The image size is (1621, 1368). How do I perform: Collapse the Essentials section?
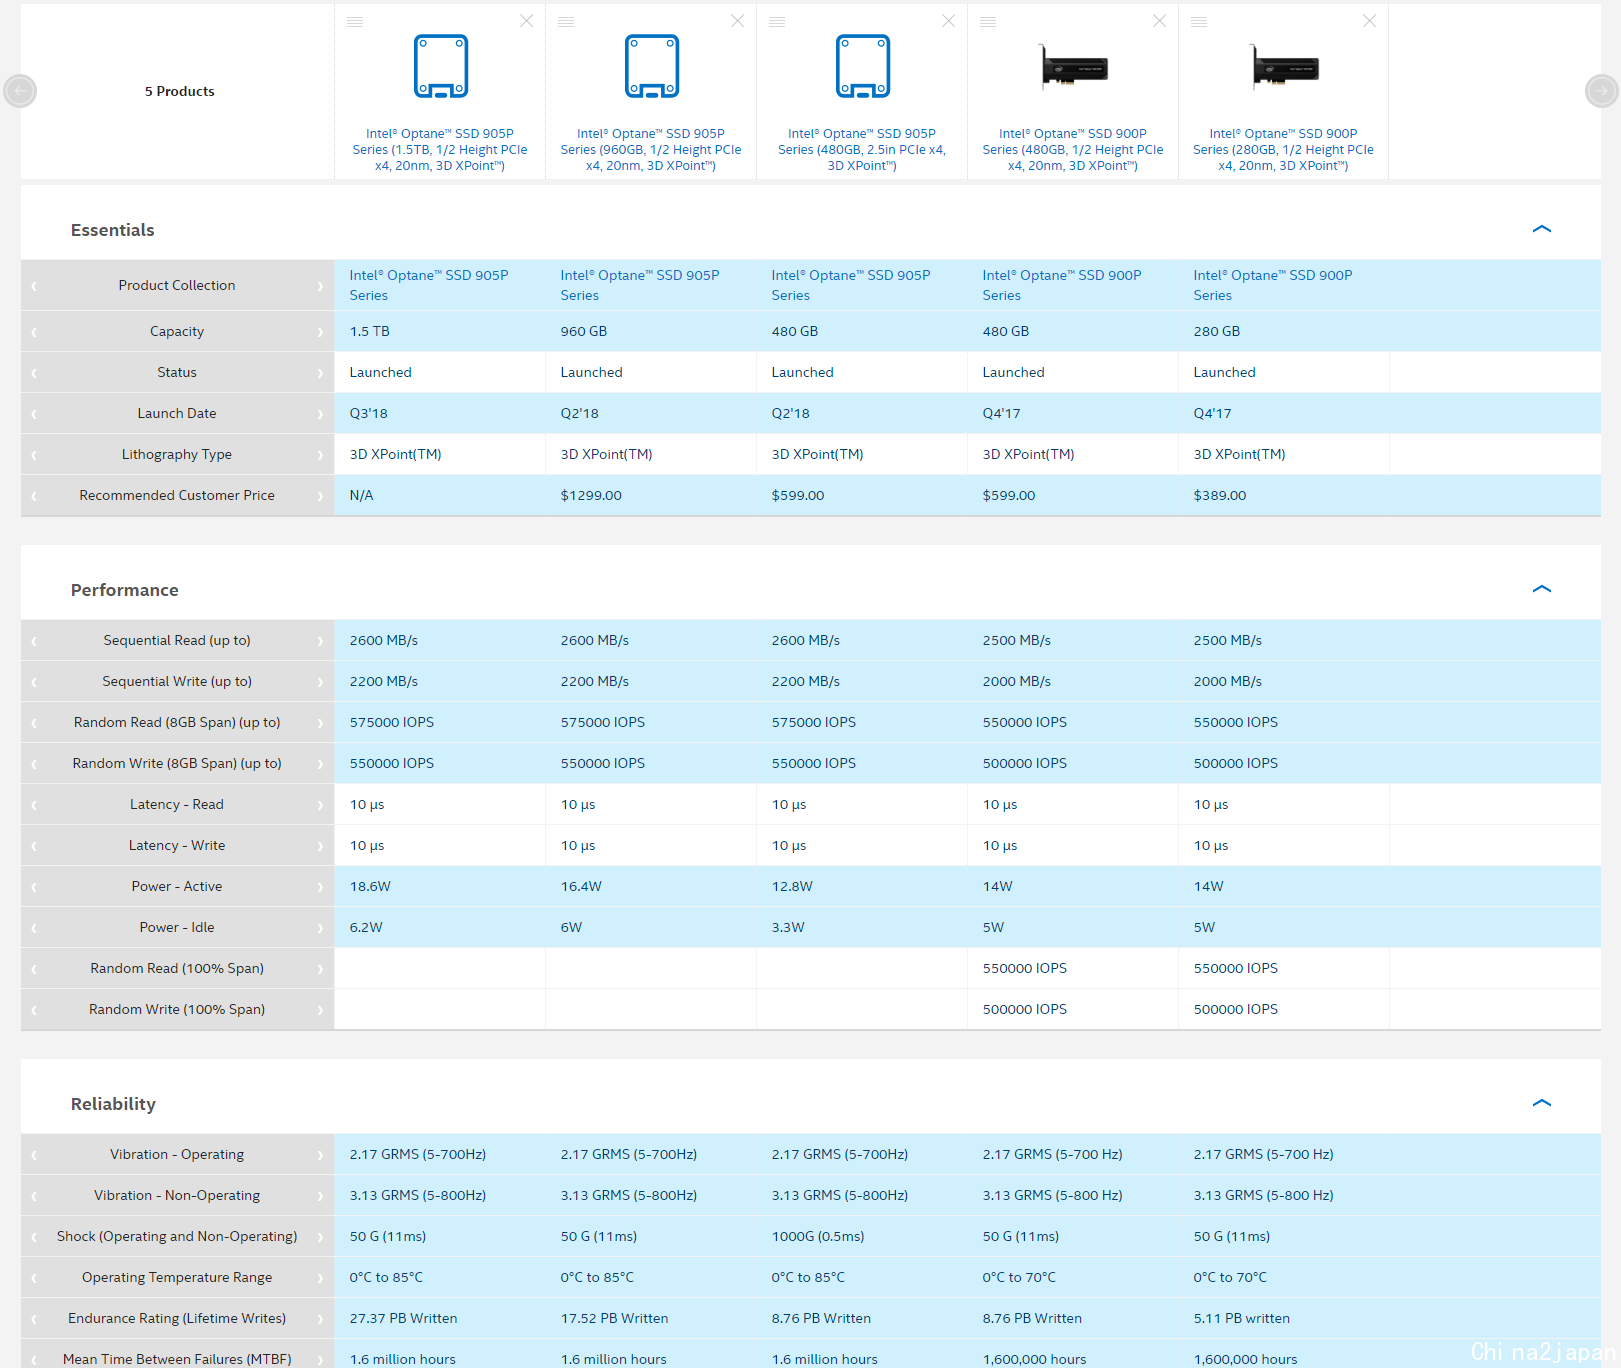click(x=1541, y=229)
